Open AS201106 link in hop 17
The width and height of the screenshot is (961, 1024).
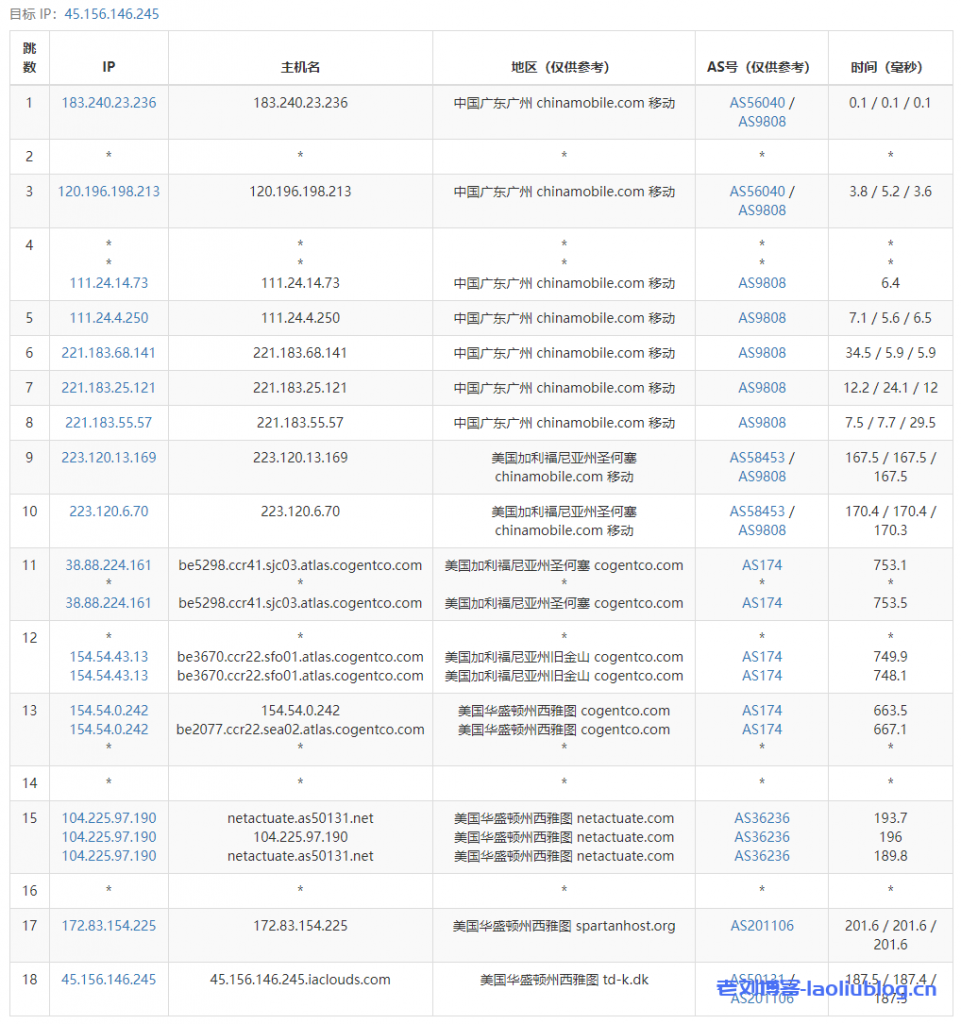(x=761, y=925)
